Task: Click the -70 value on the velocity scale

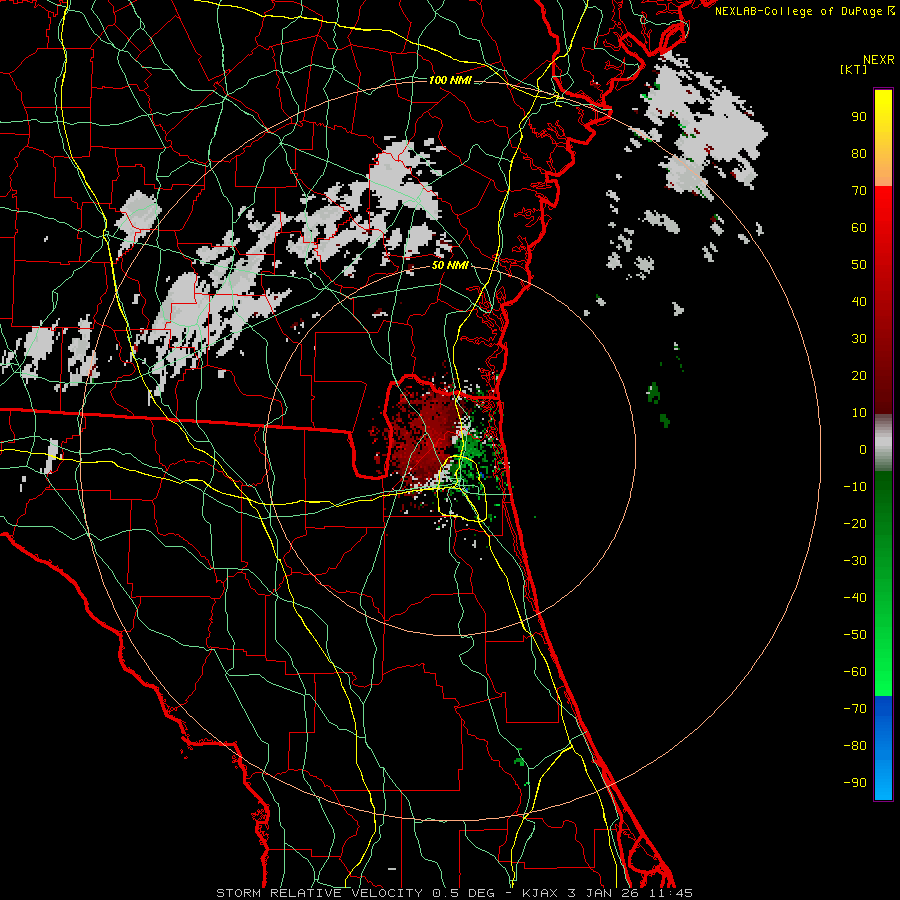Action: point(855,709)
